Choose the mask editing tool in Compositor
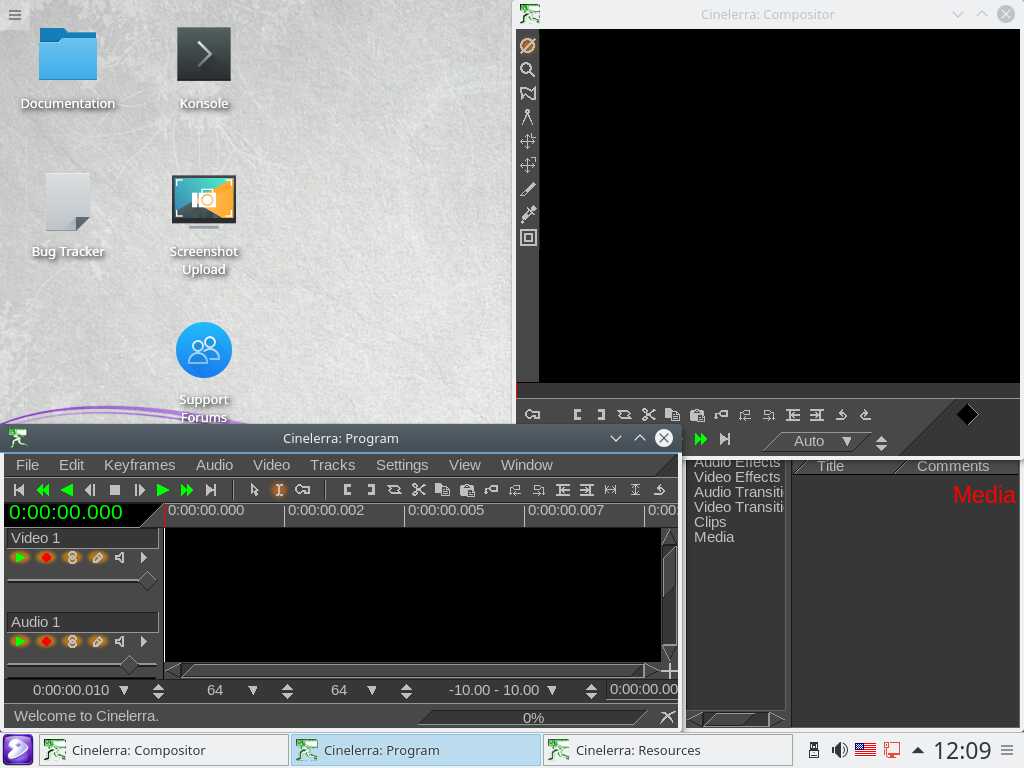This screenshot has height=768, width=1024. click(527, 93)
